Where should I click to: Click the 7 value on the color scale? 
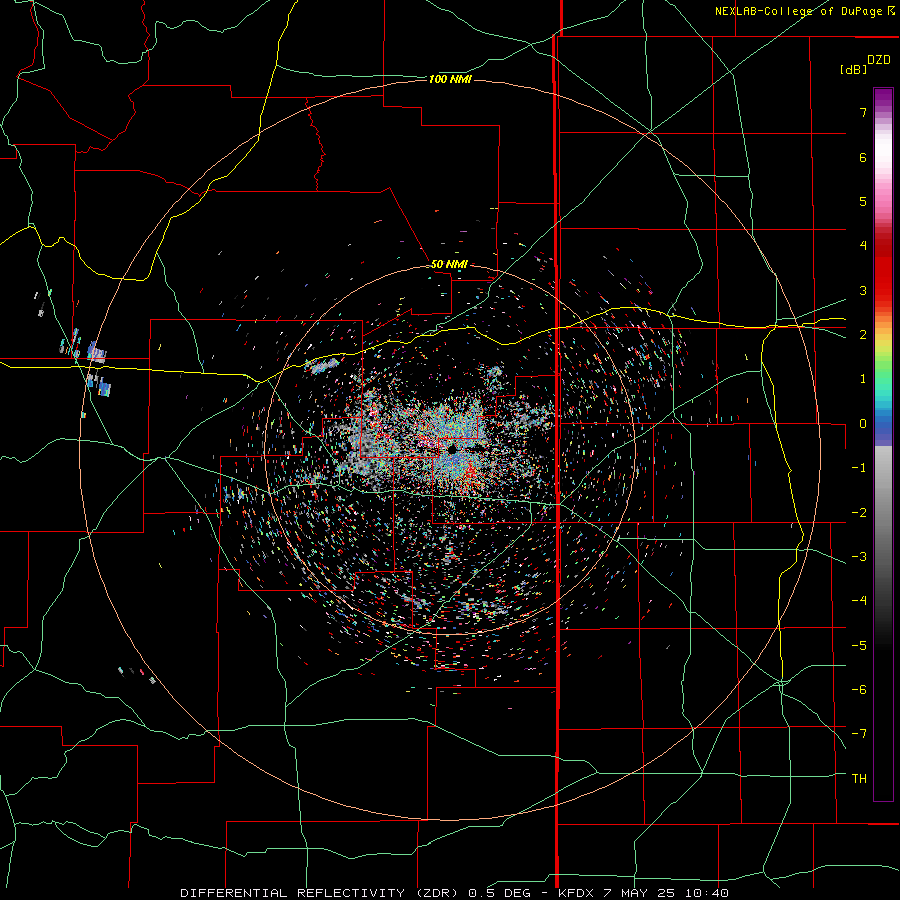click(x=863, y=112)
